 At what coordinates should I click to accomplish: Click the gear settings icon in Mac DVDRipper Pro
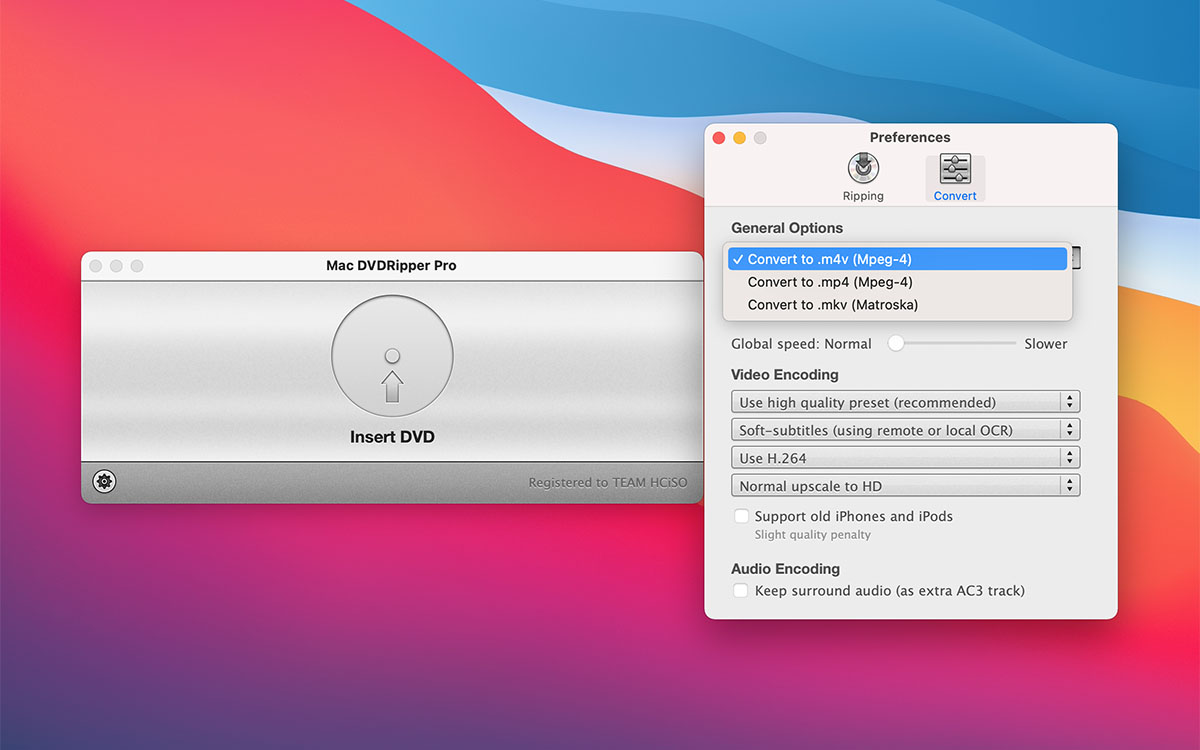(x=104, y=482)
